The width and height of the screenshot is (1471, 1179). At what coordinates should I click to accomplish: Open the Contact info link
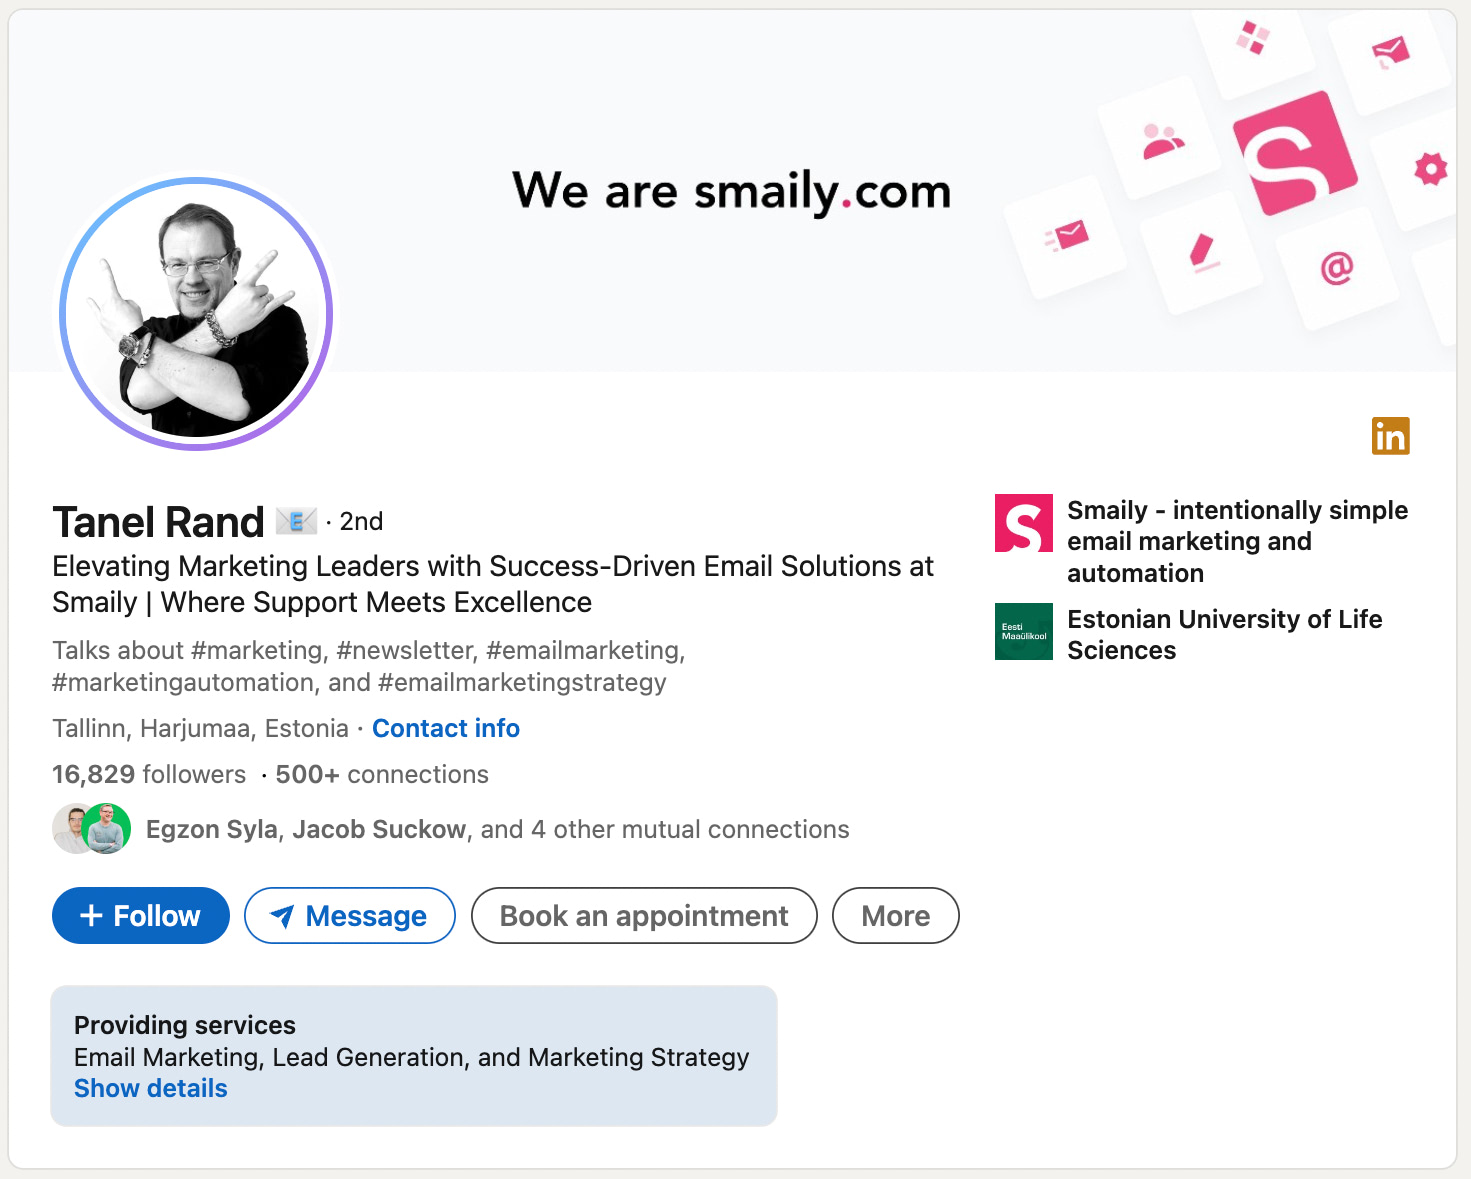[446, 728]
